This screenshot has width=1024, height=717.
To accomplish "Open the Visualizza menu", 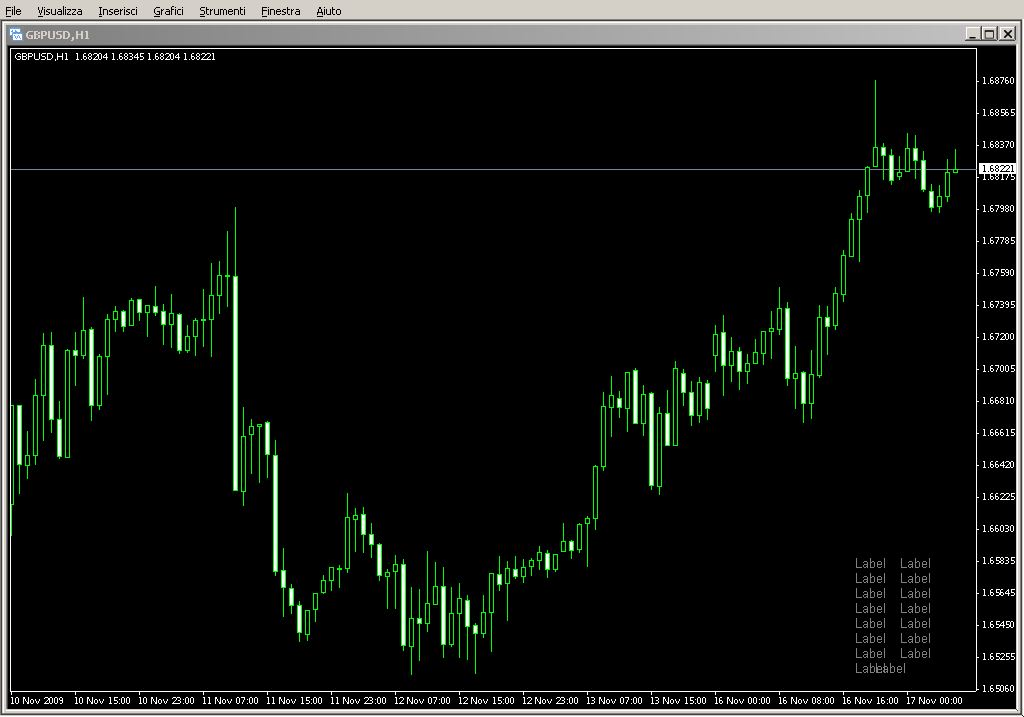I will pos(59,11).
